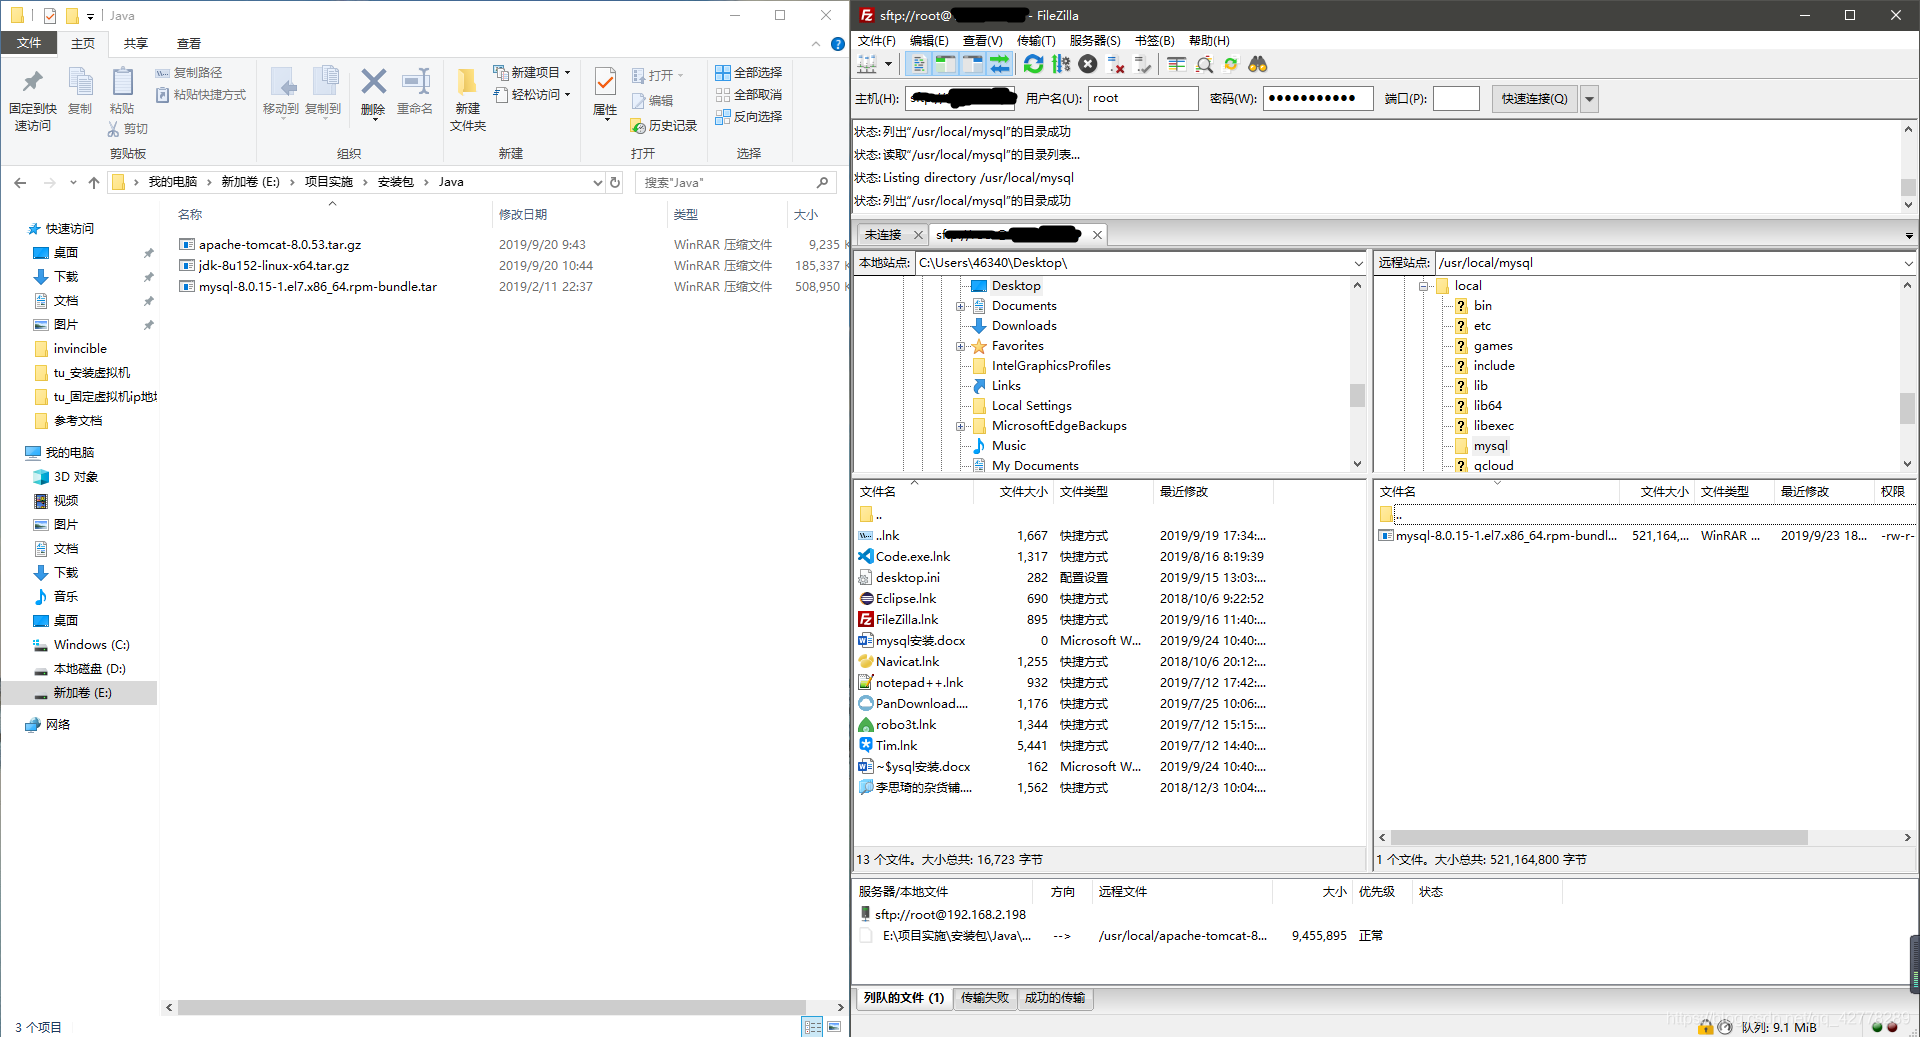The image size is (1920, 1037).
Task: Cancel current operation with the black X icon
Action: point(1088,64)
